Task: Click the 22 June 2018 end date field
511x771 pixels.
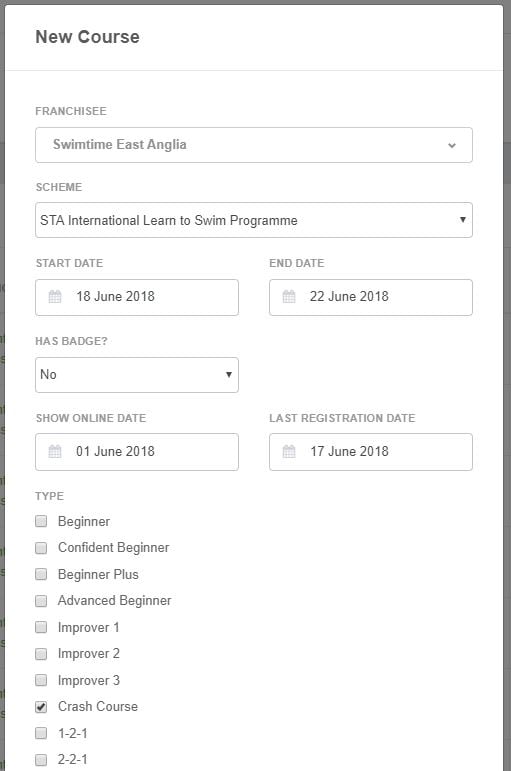Action: point(371,297)
